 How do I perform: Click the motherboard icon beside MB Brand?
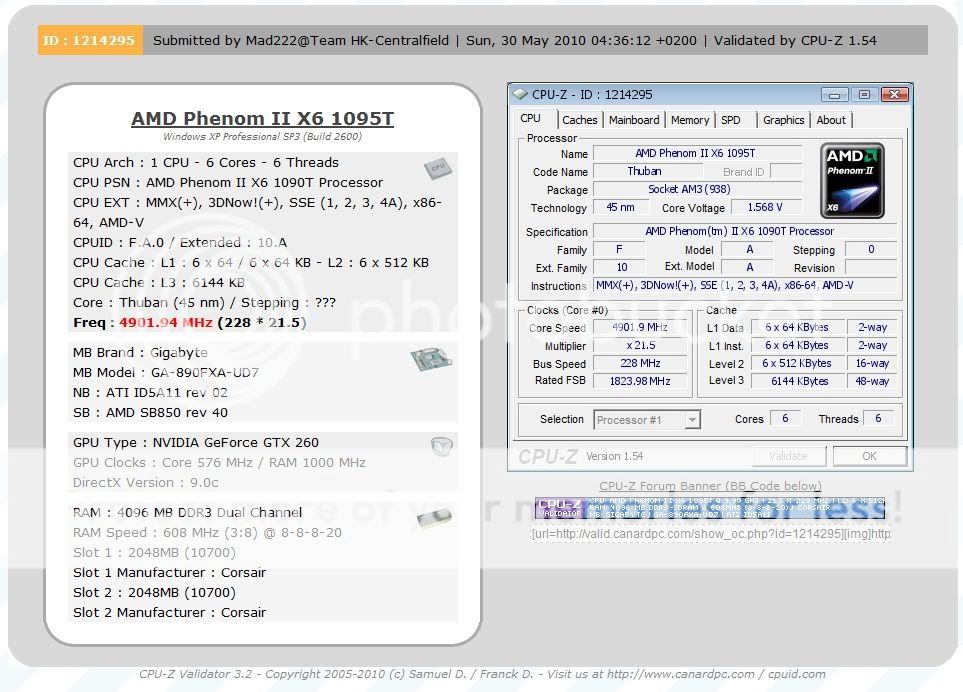(430, 359)
